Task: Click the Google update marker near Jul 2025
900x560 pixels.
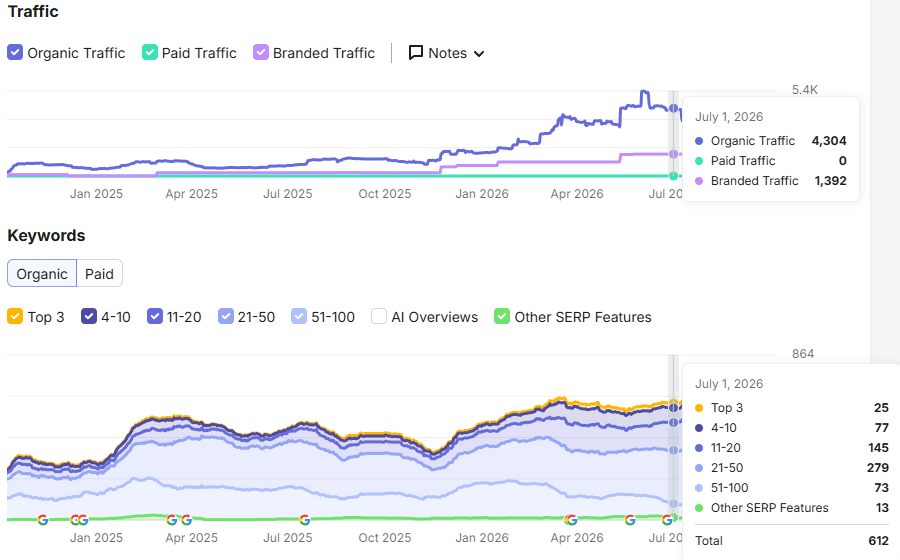Action: coord(305,520)
